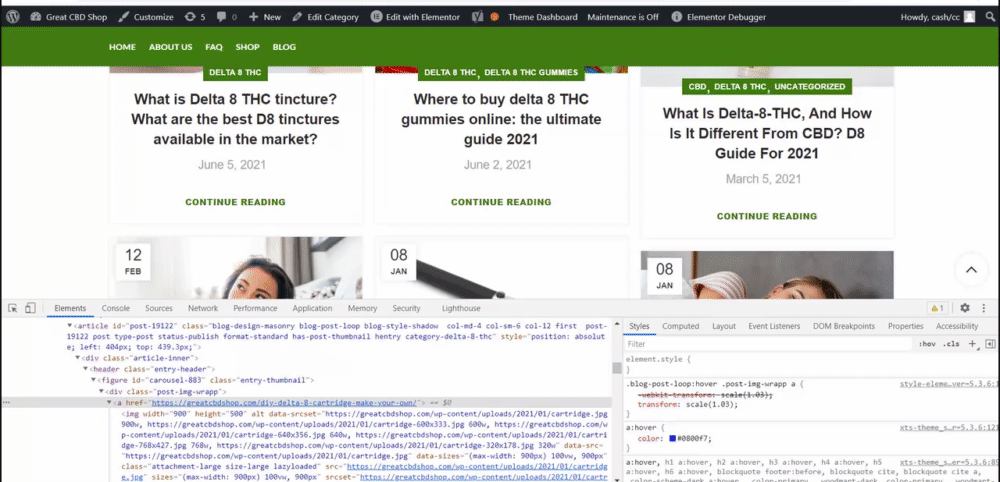Viewport: 1000px width, 482px height.
Task: Collapse the header entry-header node
Action: (x=85, y=369)
